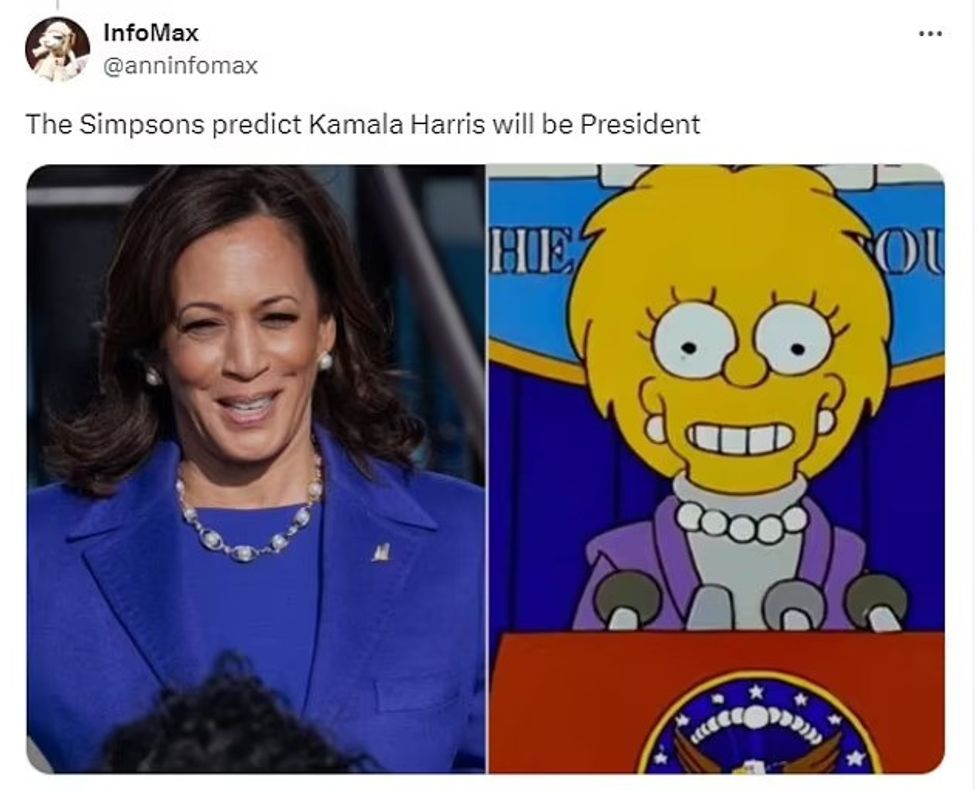Image resolution: width=980 pixels, height=790 pixels.
Task: Visit the @anninfomax handle link
Action: [x=180, y=66]
